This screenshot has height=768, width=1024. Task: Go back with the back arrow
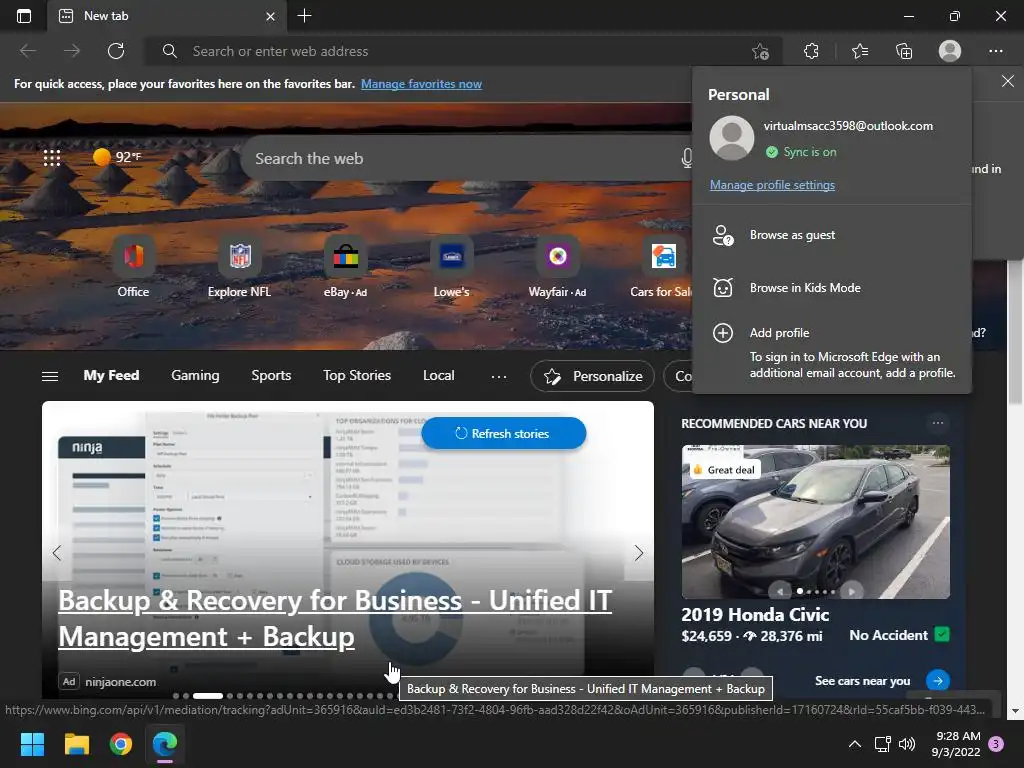(x=28, y=51)
